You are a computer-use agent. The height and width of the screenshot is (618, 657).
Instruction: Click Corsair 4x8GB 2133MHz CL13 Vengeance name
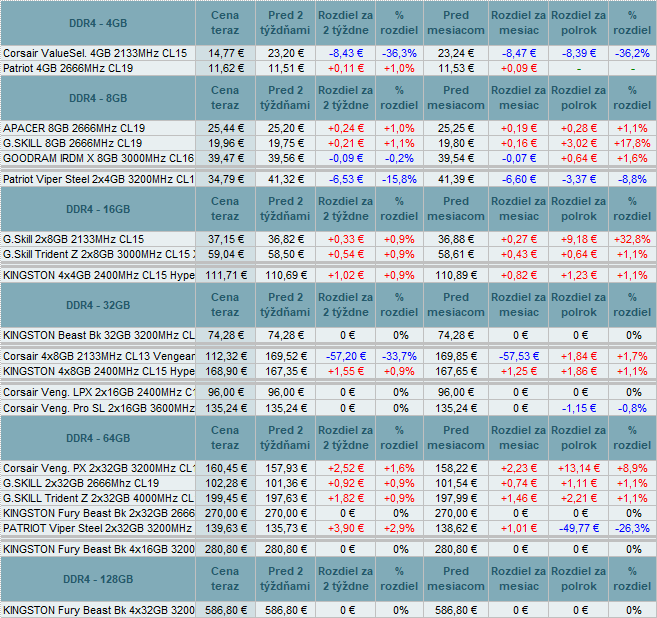click(x=98, y=356)
